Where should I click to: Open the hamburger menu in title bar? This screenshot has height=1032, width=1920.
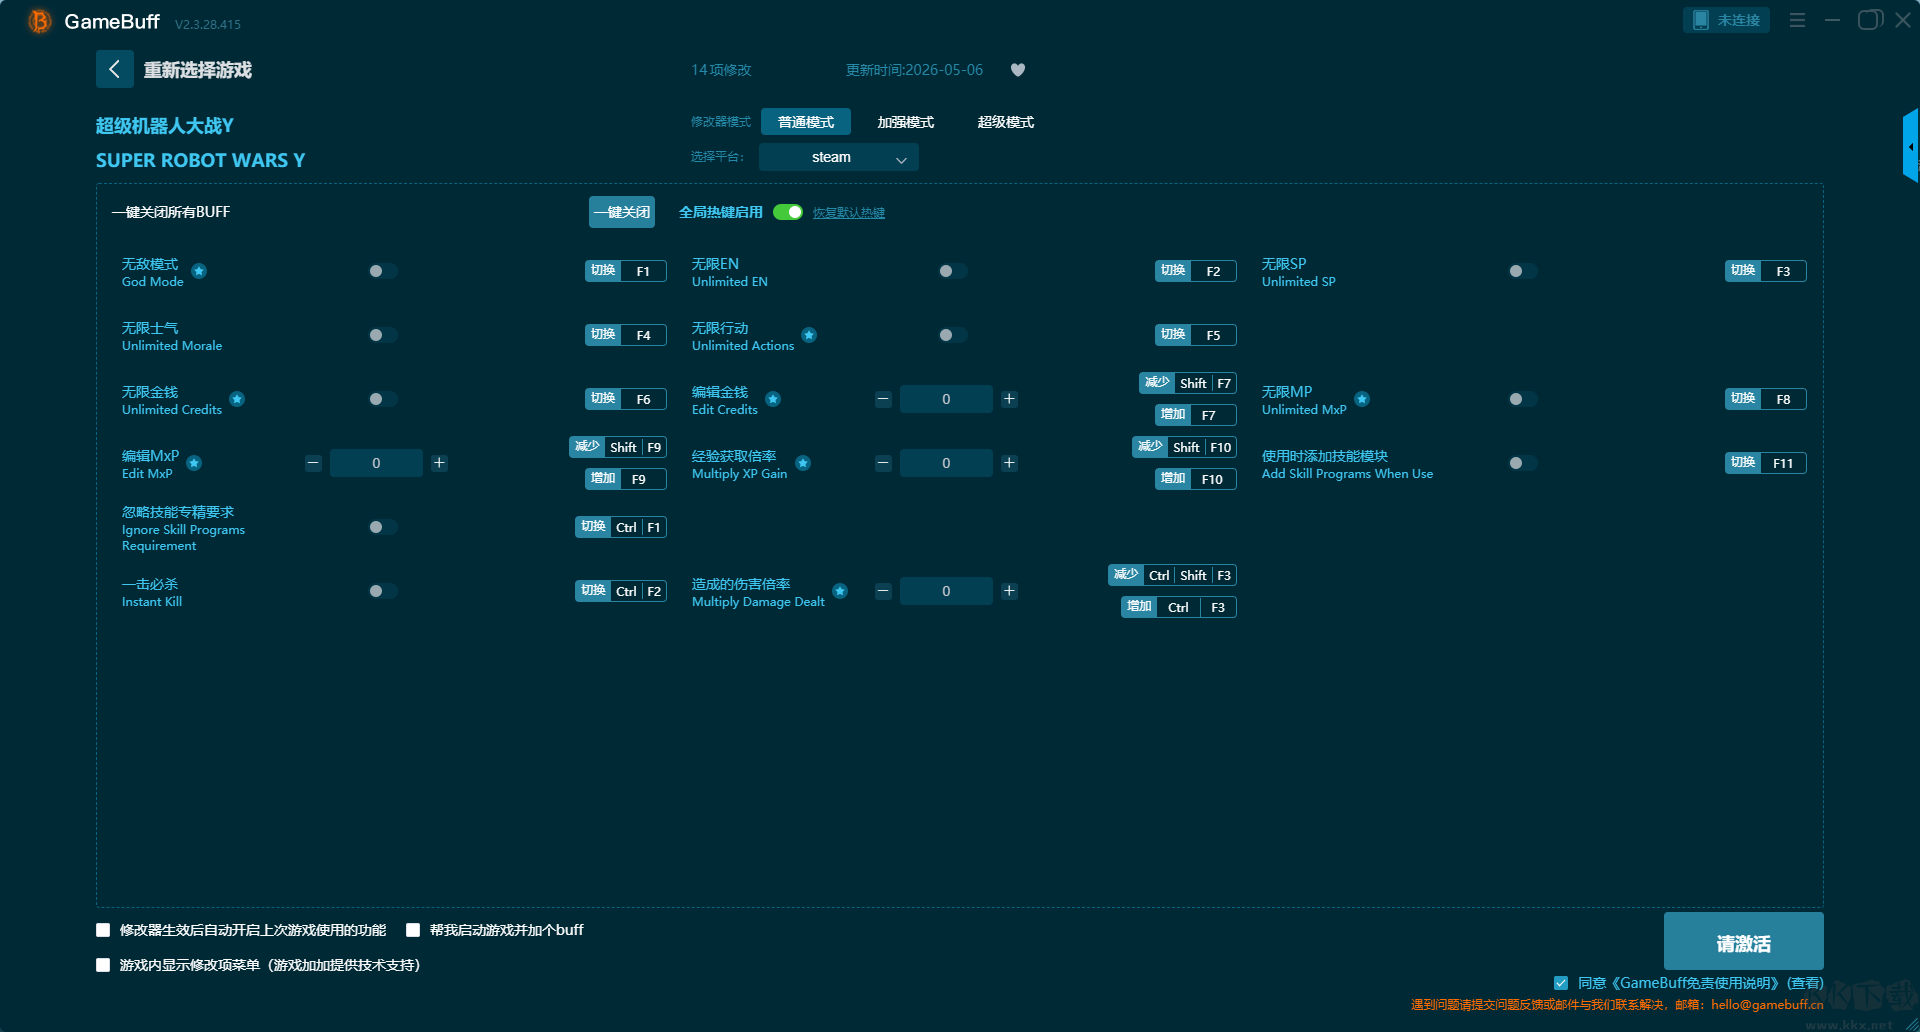pyautogui.click(x=1797, y=20)
